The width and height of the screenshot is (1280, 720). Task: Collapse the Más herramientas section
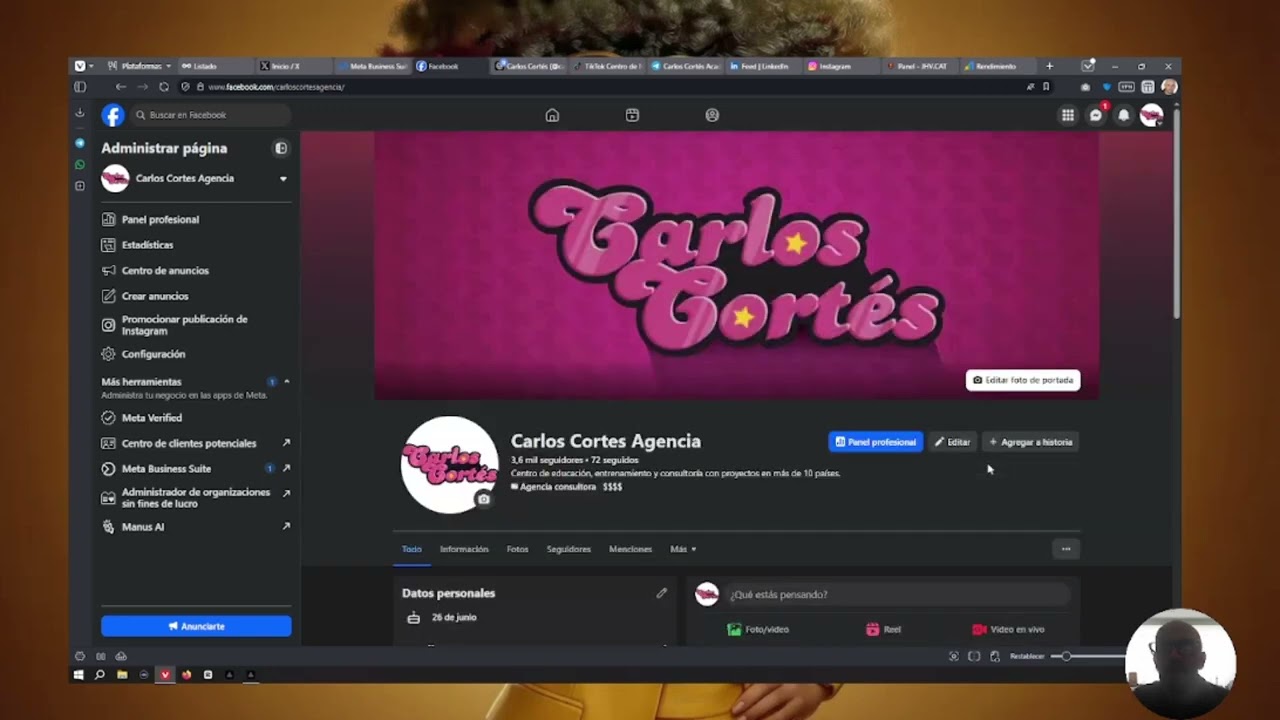tap(287, 382)
